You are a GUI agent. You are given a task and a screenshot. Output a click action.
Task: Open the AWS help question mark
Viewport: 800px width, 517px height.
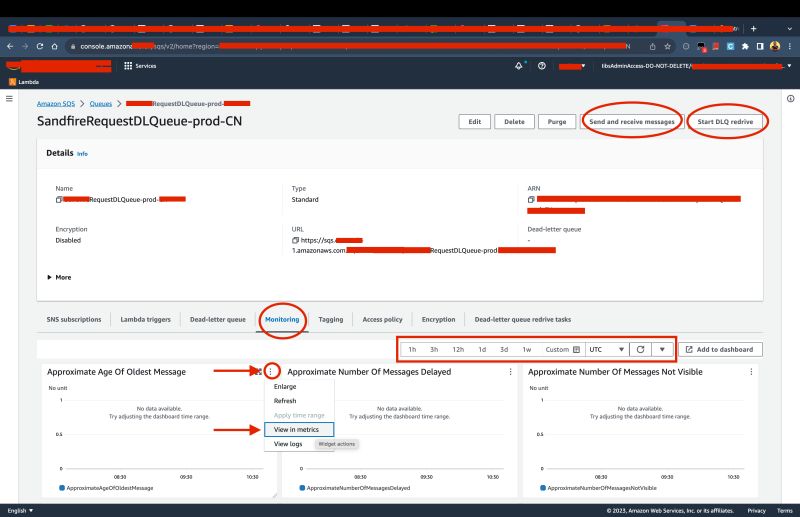[542, 66]
